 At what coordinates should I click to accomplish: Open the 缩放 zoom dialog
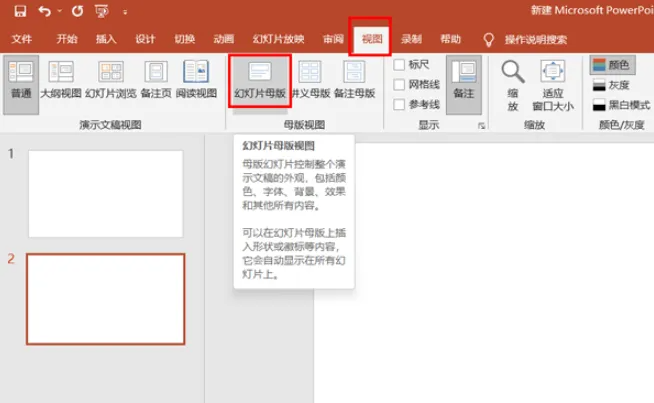point(513,86)
